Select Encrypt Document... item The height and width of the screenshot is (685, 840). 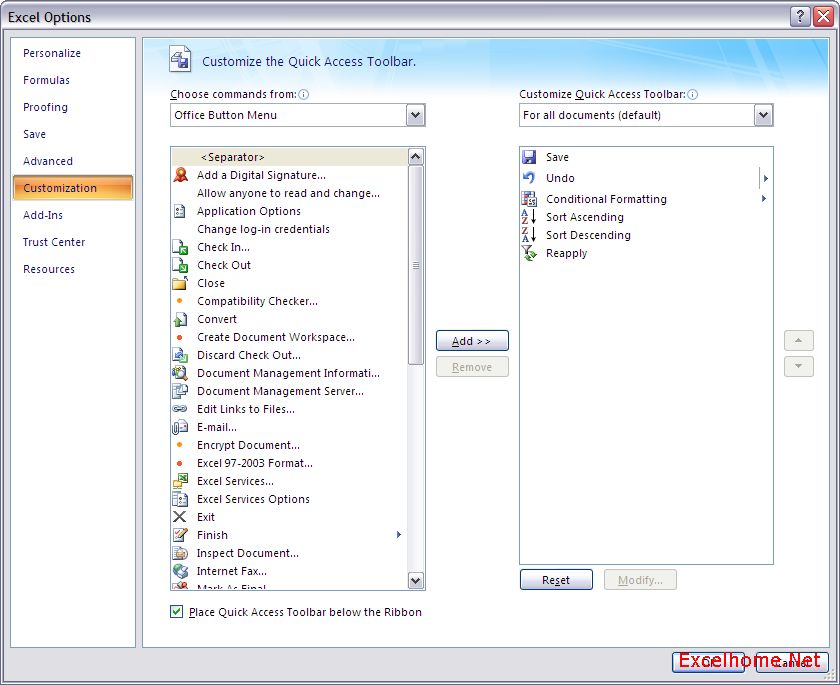click(289, 445)
